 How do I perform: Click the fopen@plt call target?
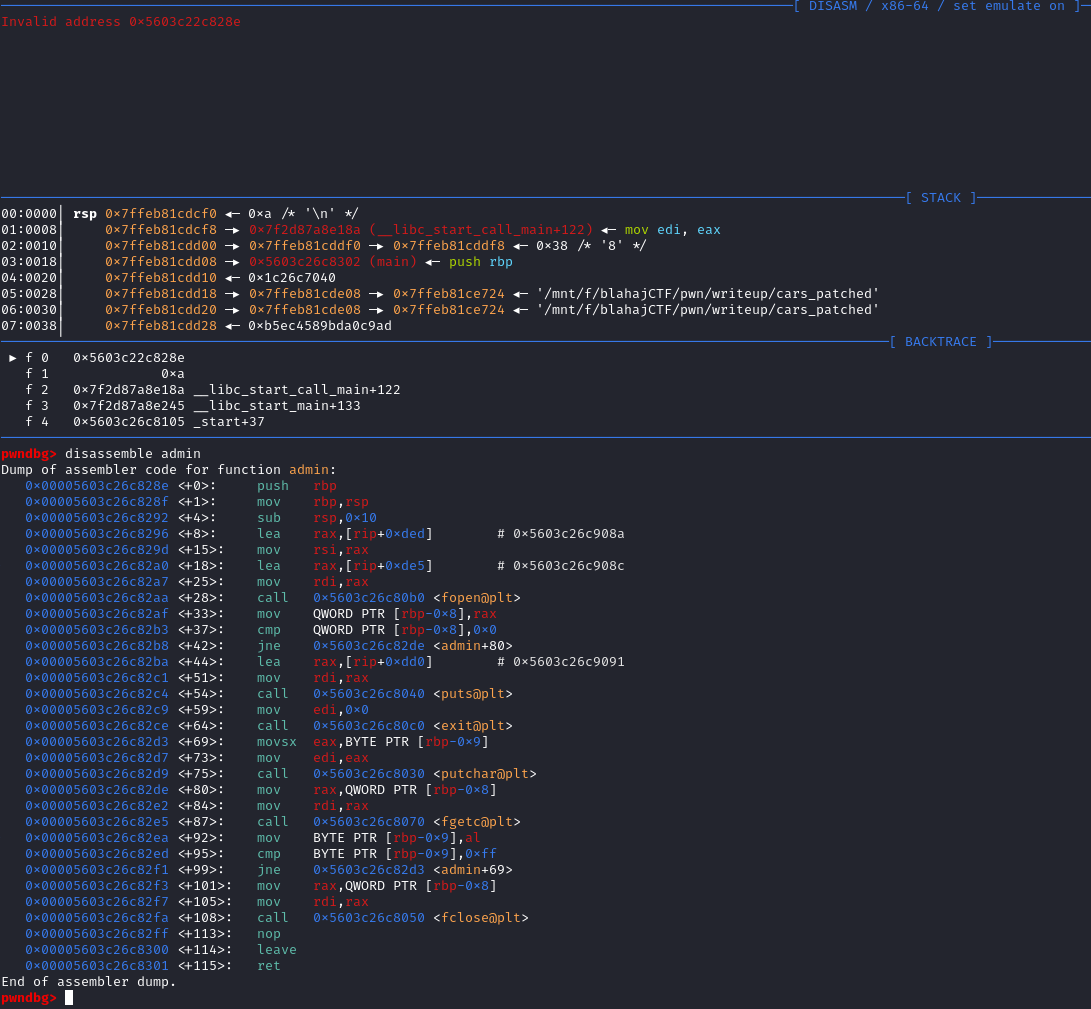point(476,598)
